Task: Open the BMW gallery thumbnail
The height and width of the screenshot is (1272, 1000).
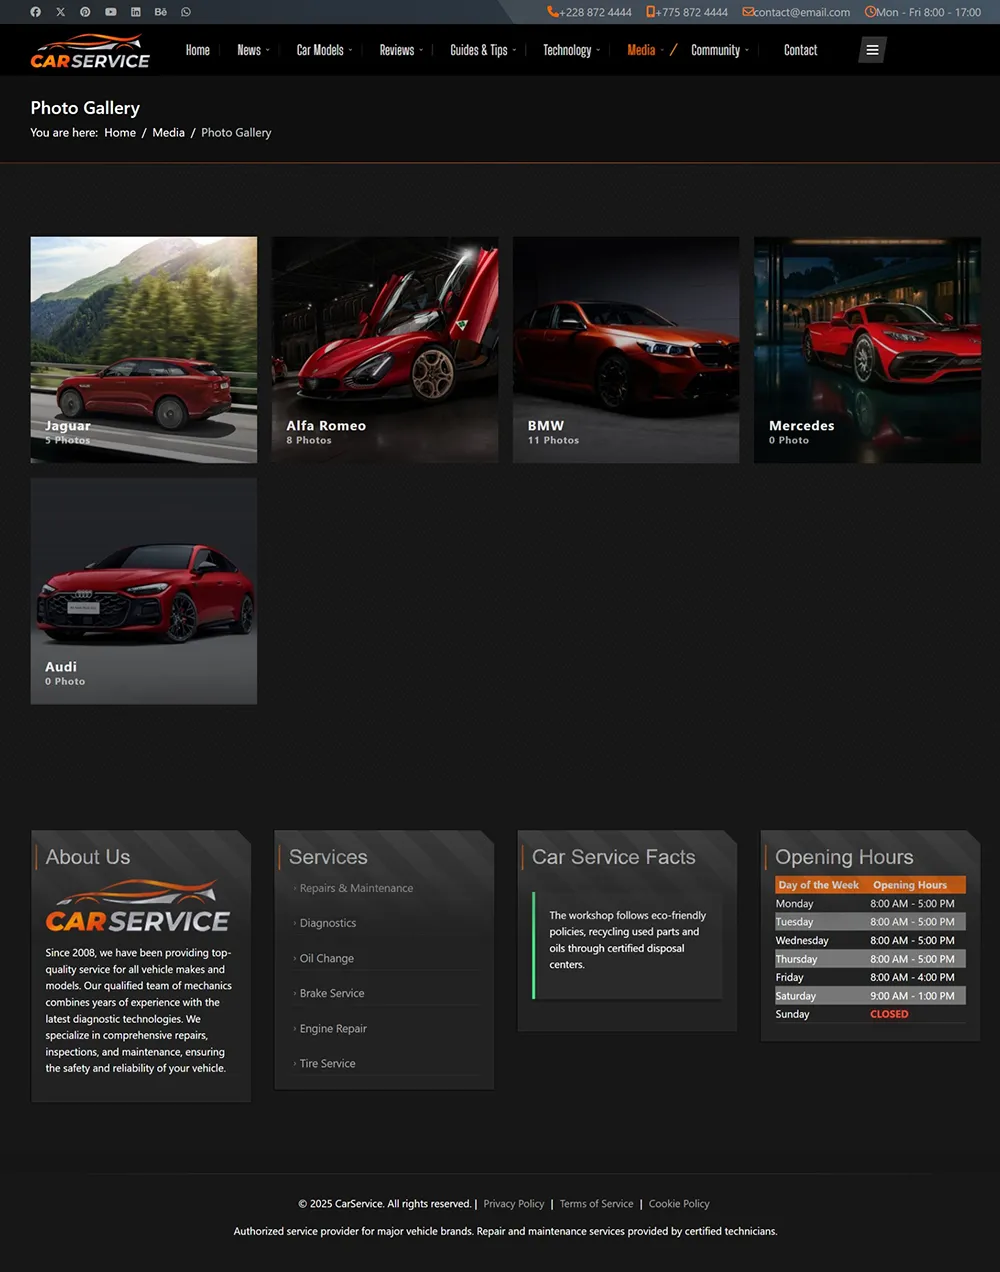Action: (626, 350)
